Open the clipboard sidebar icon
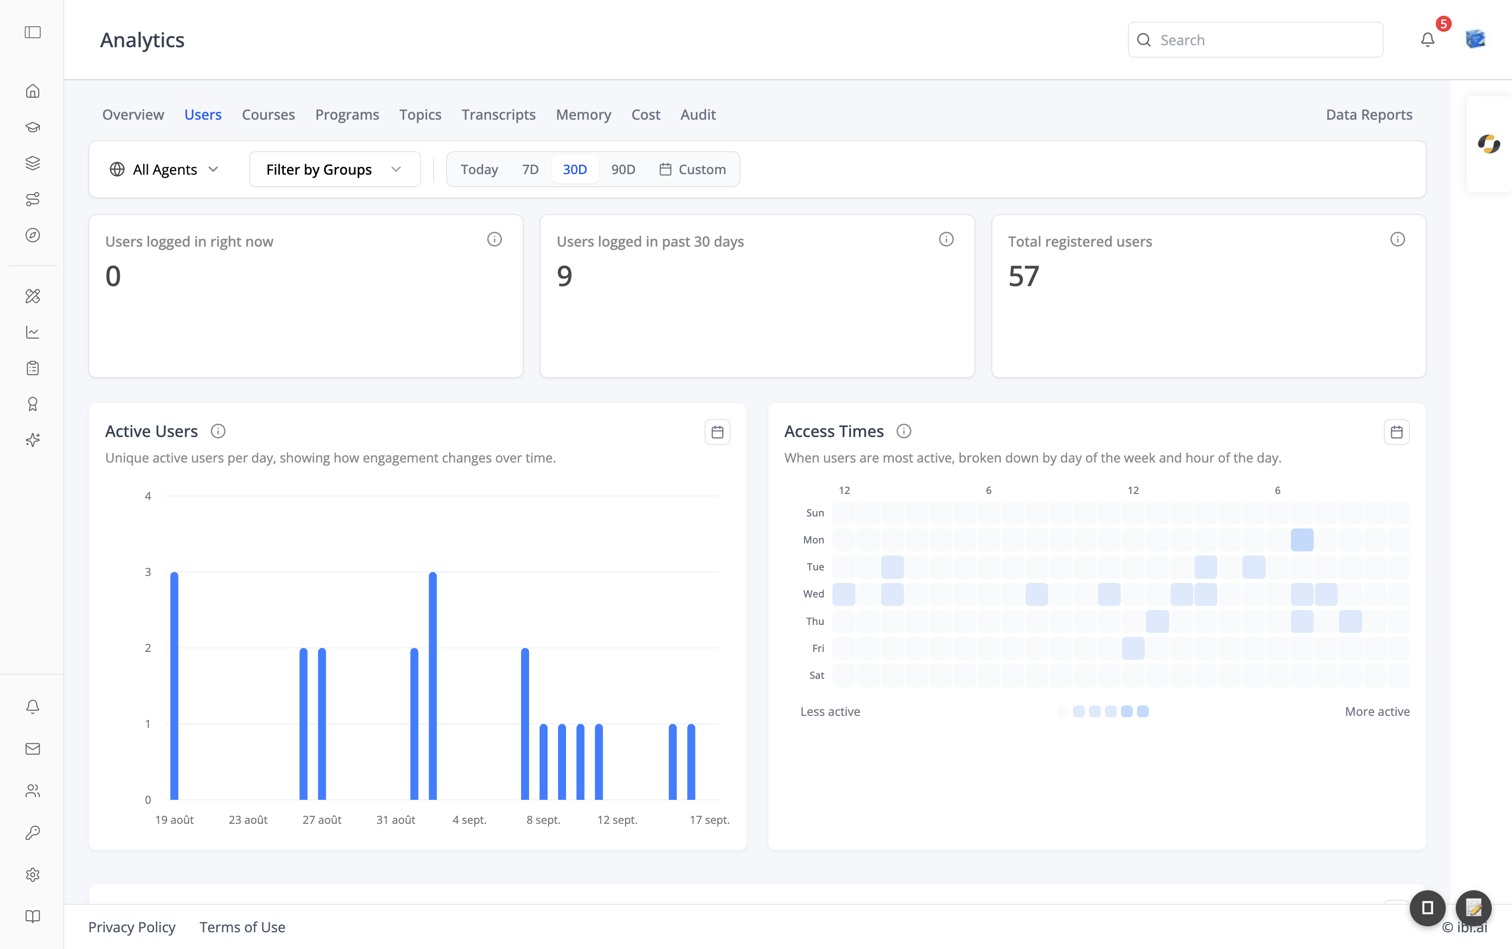Image resolution: width=1512 pixels, height=949 pixels. click(33, 368)
